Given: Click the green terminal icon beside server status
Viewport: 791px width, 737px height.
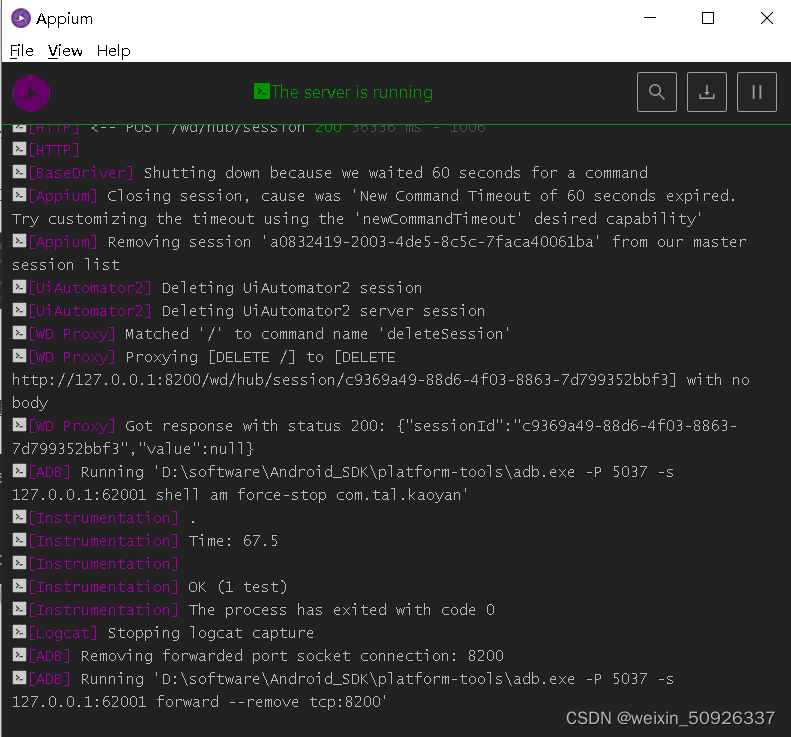Looking at the screenshot, I should [261, 91].
